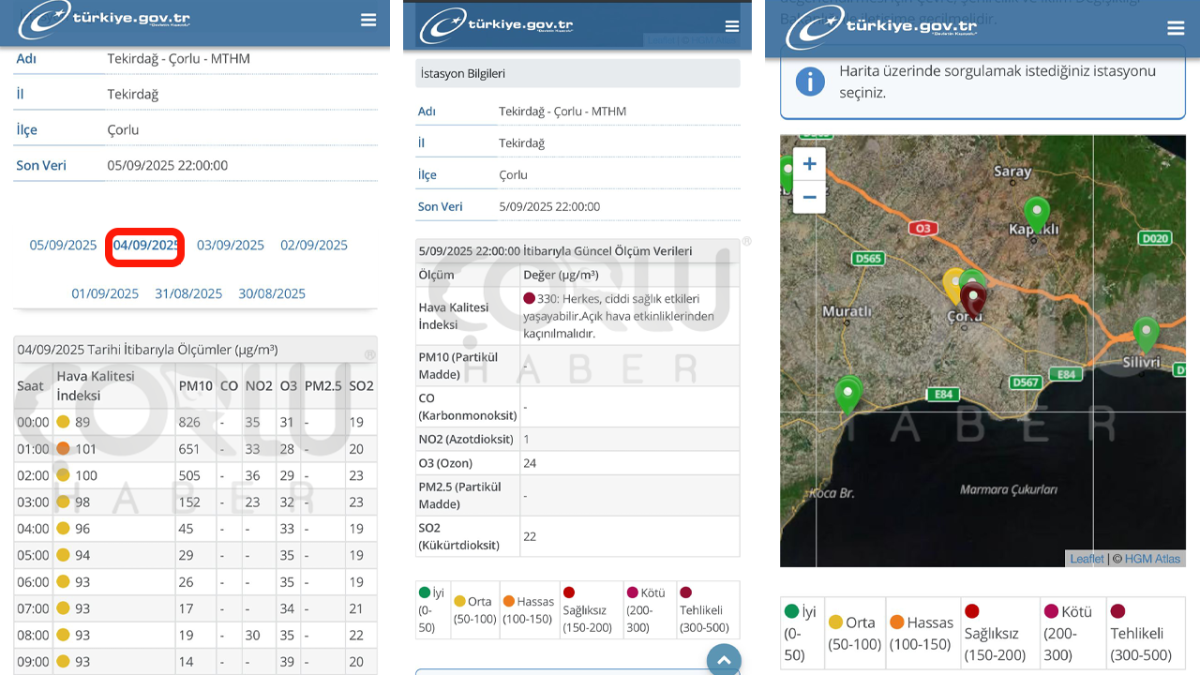The height and width of the screenshot is (675, 1200).
Task: Click PM10 value 826 at 00:00
Action: tap(190, 422)
